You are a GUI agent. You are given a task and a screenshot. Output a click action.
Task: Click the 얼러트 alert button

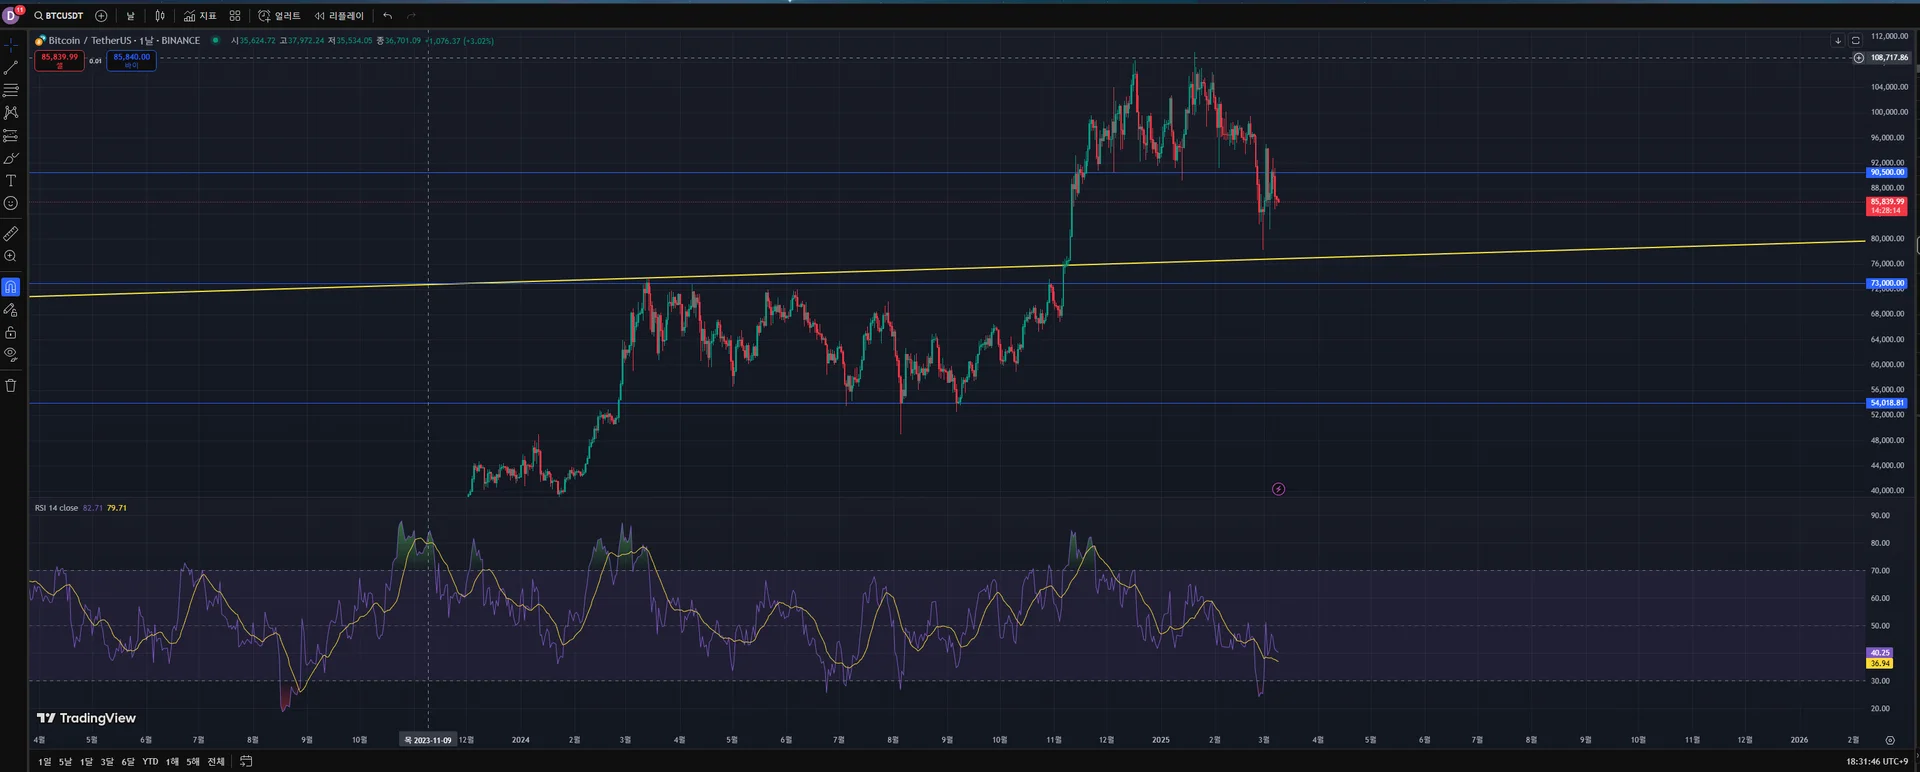click(x=279, y=16)
